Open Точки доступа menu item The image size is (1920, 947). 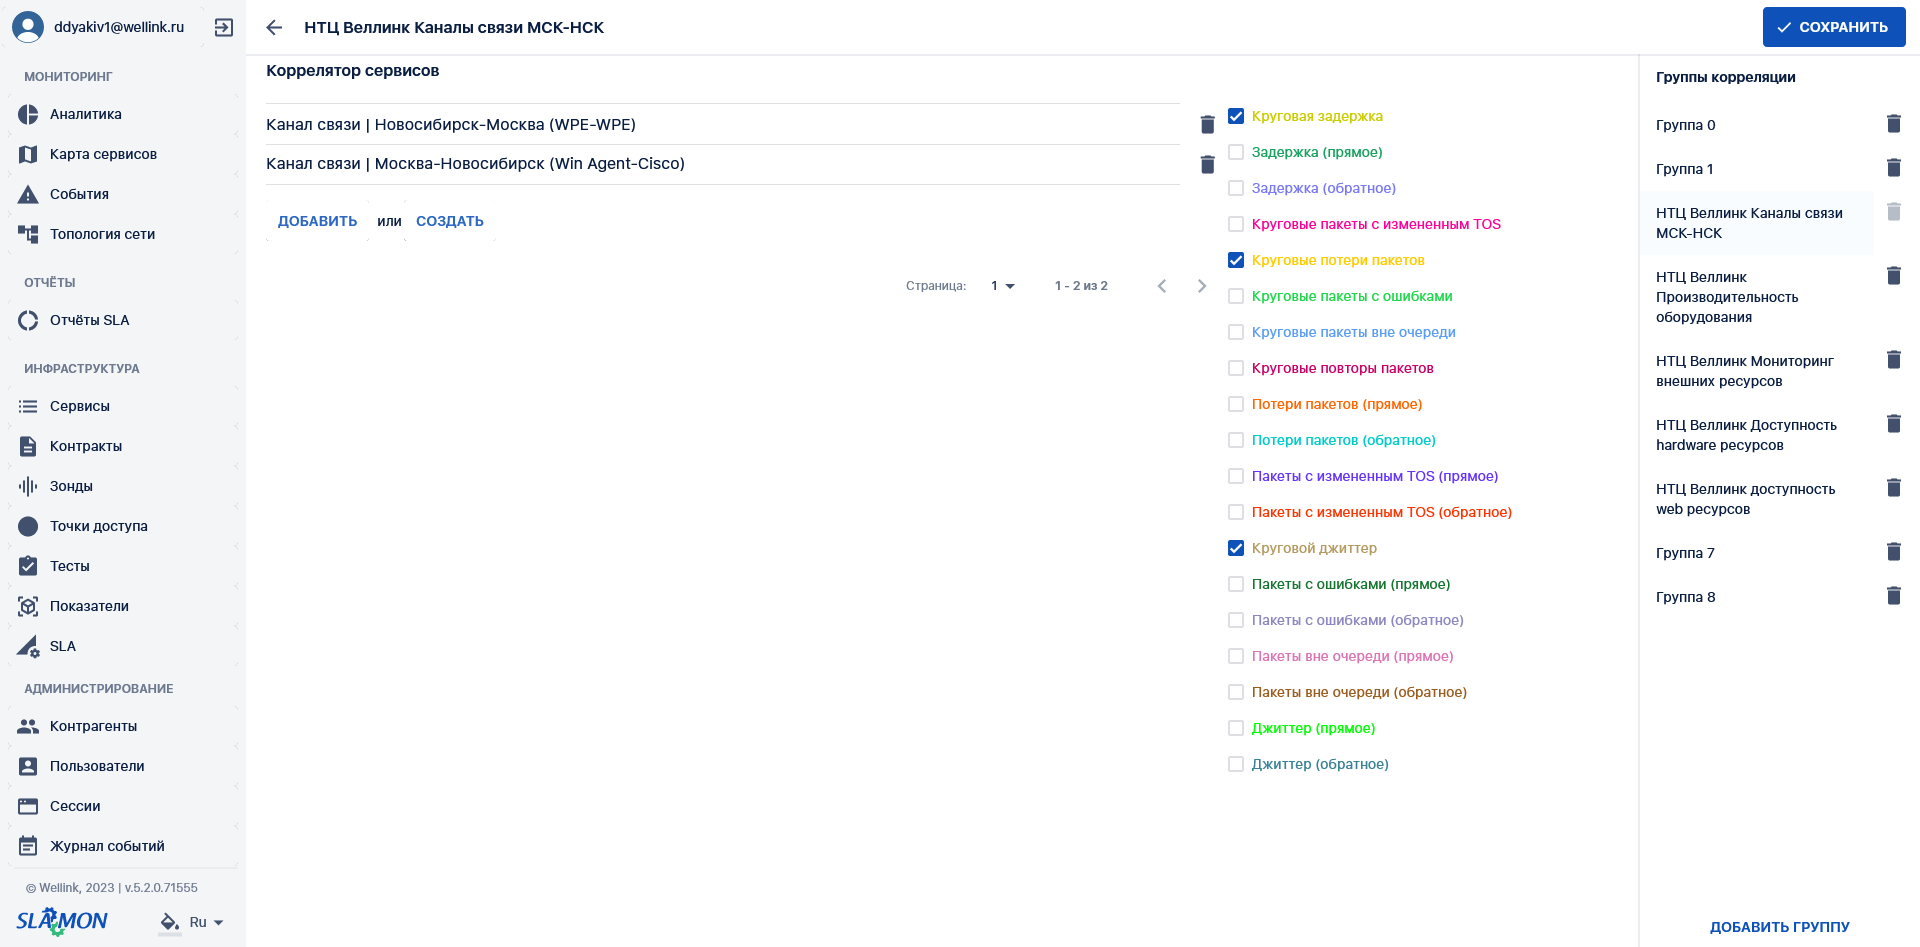coord(122,526)
